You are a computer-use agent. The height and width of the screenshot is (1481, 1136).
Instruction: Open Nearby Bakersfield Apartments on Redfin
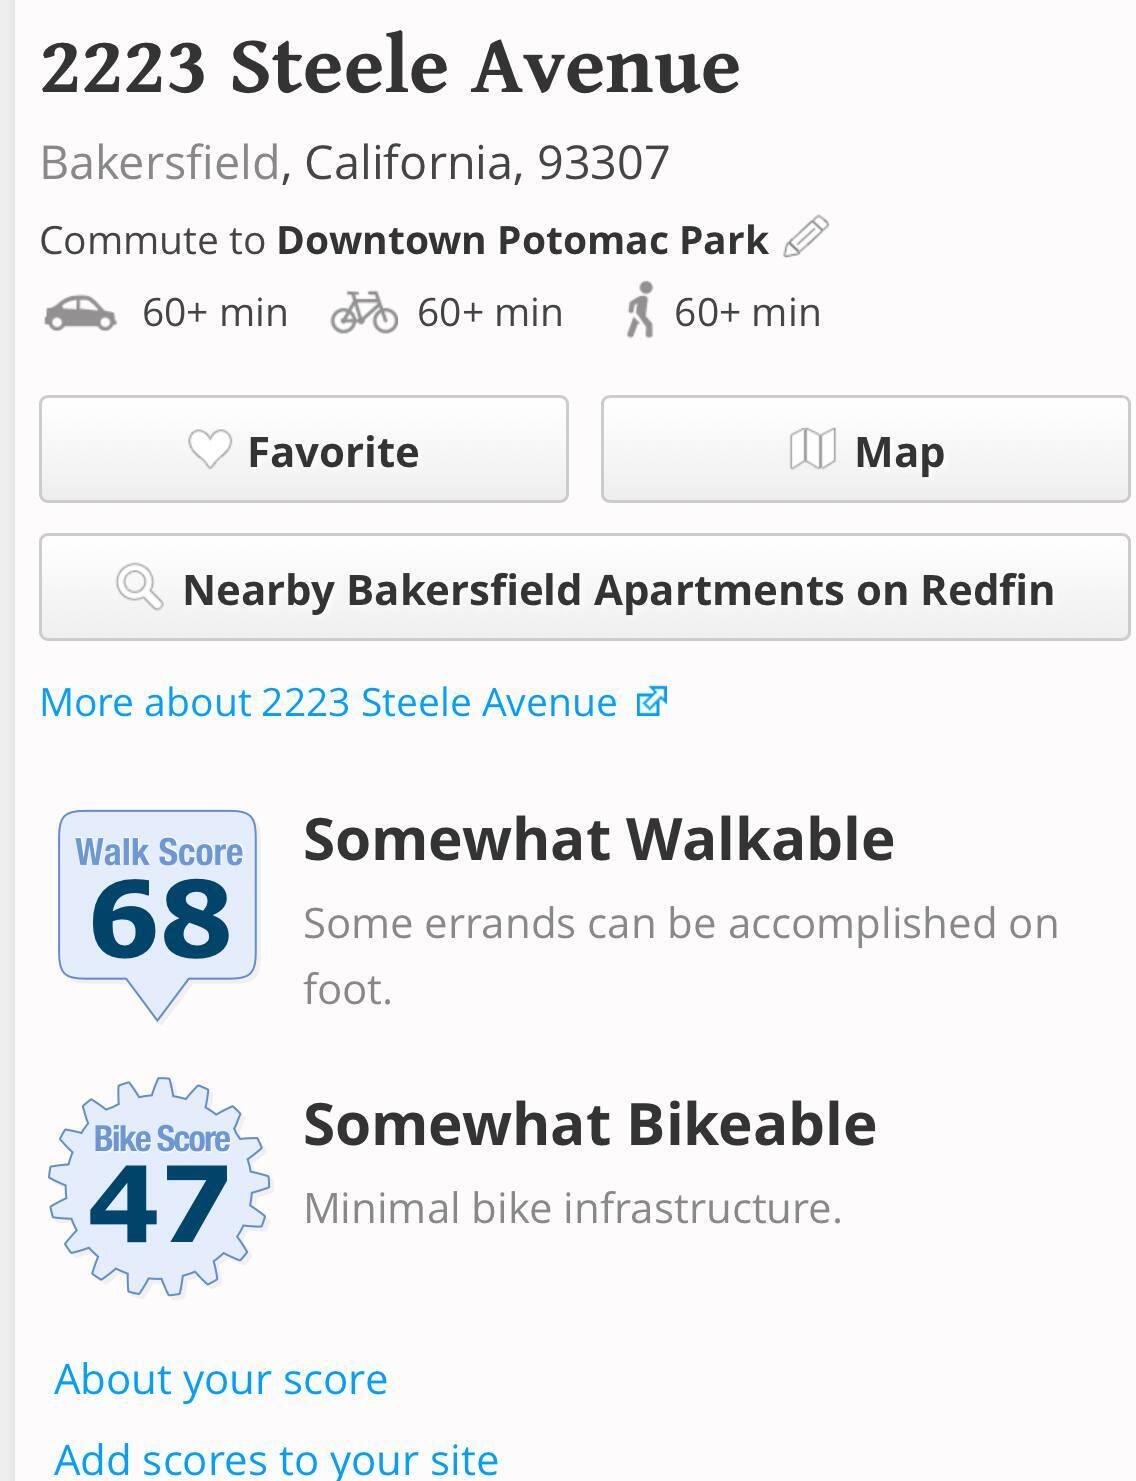point(584,588)
